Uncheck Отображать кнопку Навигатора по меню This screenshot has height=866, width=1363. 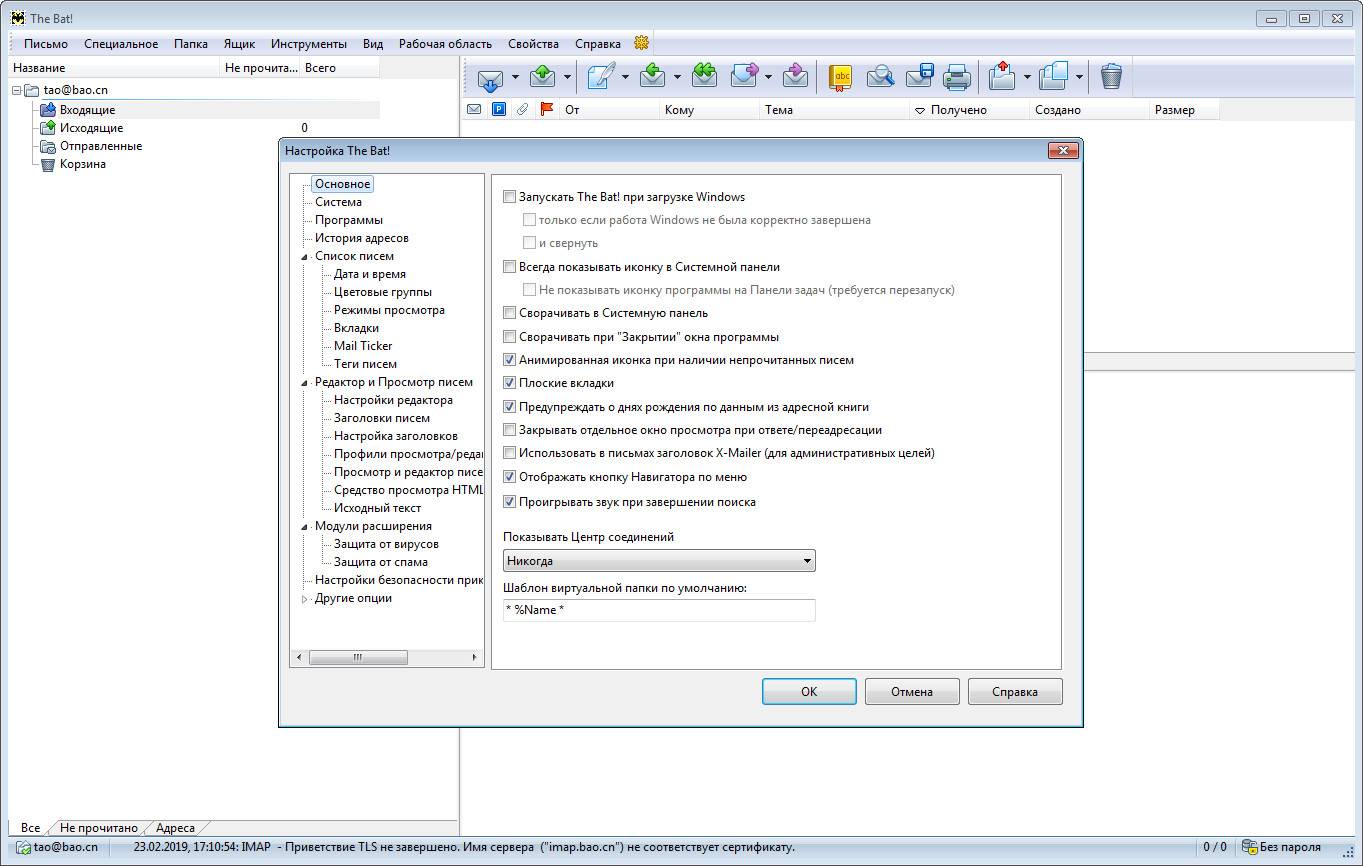point(510,477)
